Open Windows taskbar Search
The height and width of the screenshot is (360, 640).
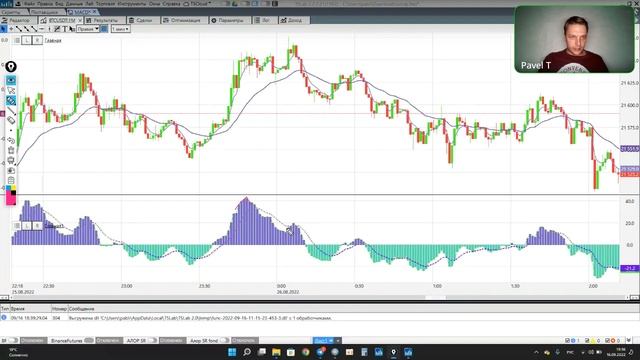pos(247,352)
